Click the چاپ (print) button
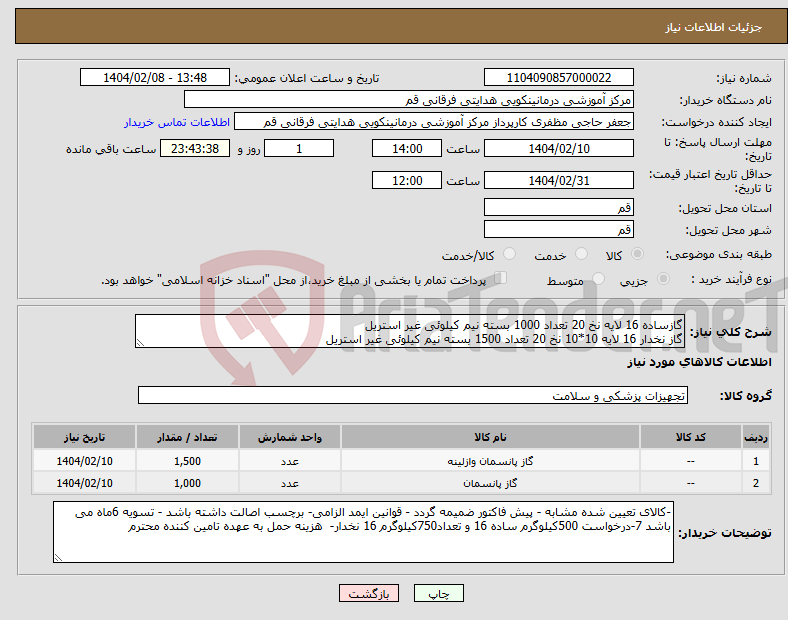The image size is (788, 620). pyautogui.click(x=438, y=593)
